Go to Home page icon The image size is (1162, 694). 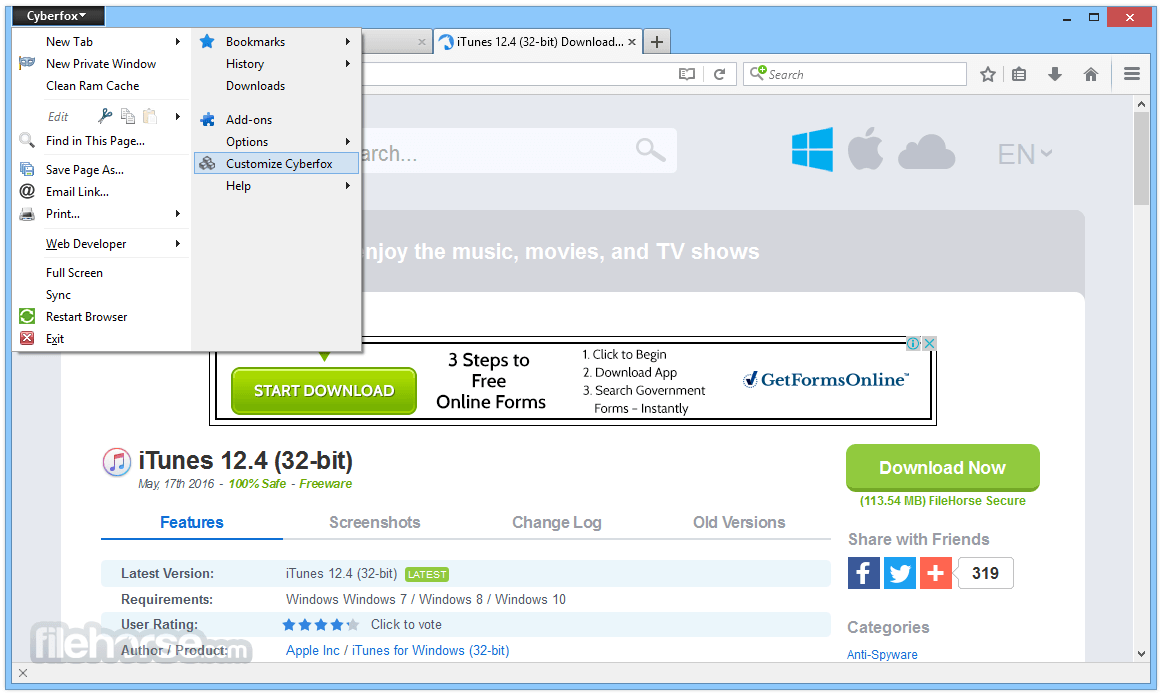click(1091, 74)
